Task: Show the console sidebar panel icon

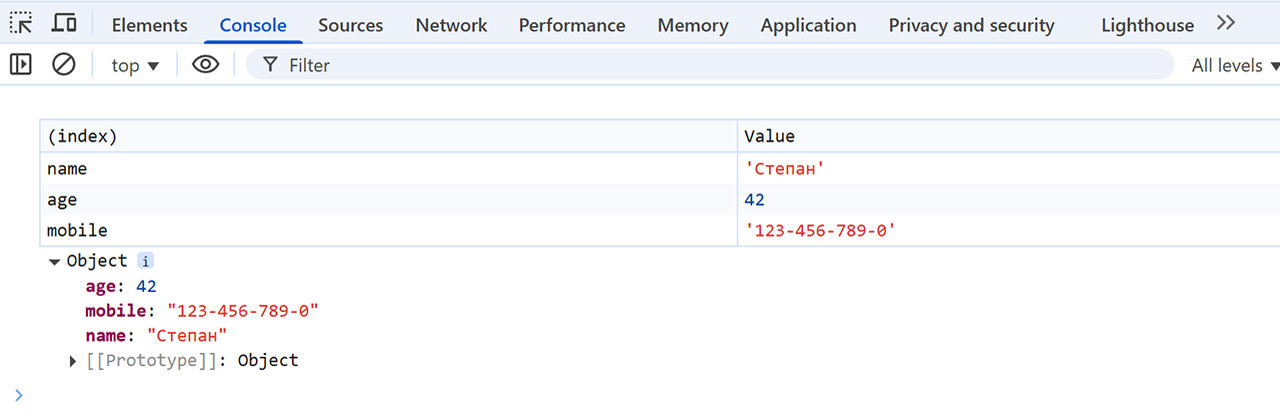Action: pyautogui.click(x=21, y=65)
